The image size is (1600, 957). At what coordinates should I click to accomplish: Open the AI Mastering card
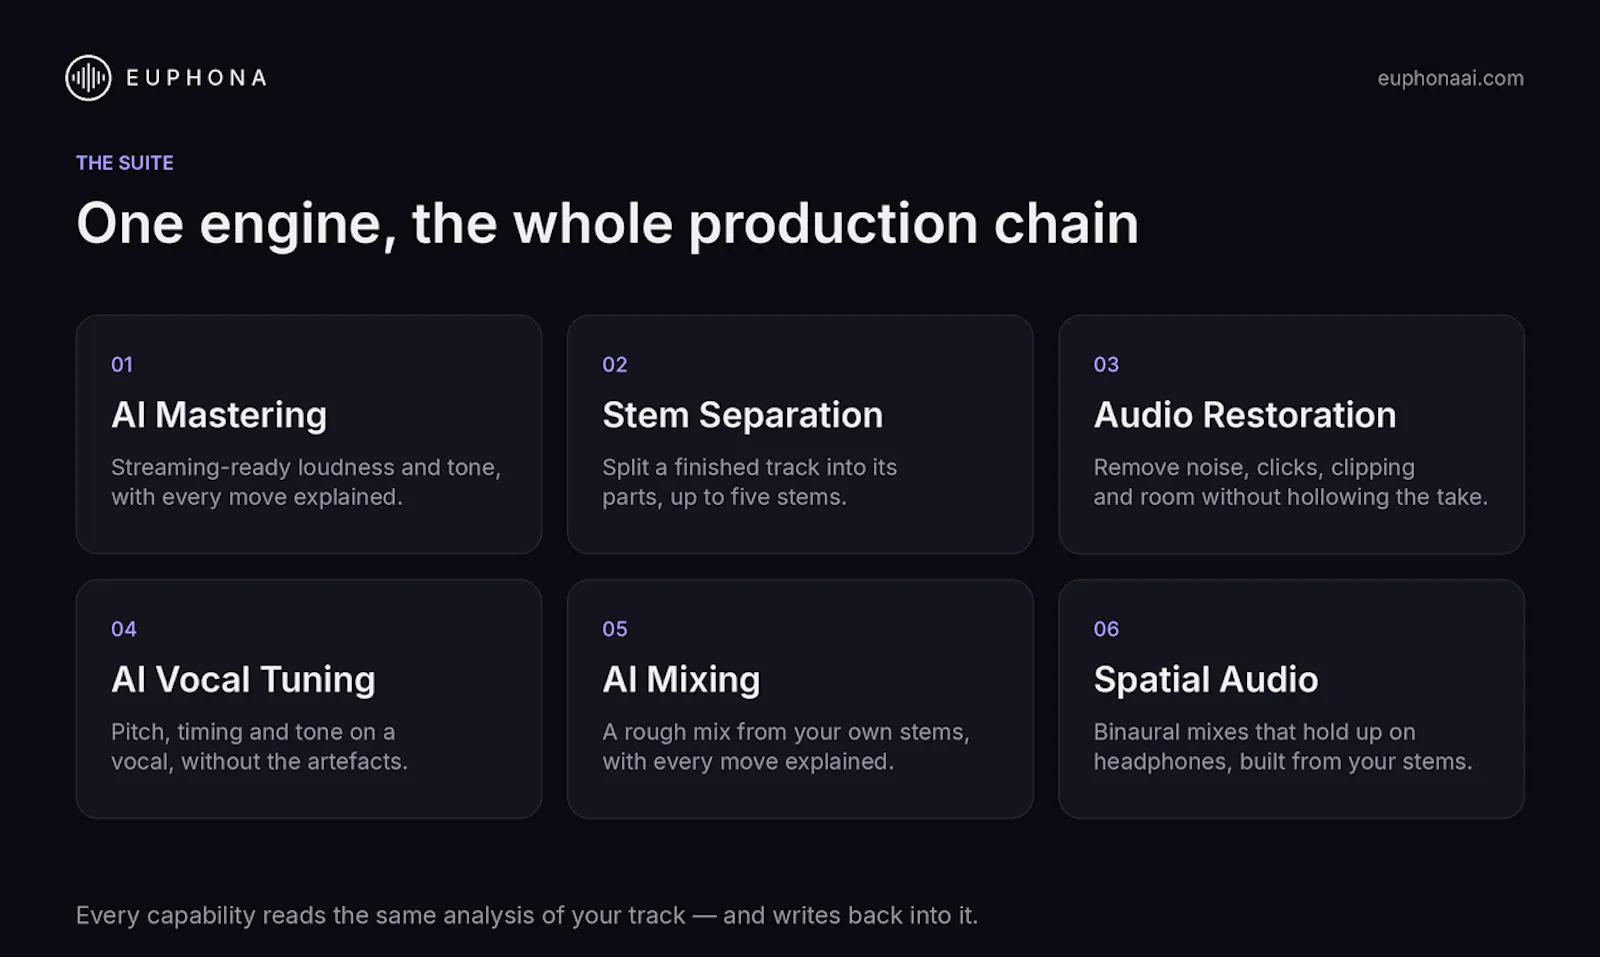tap(309, 434)
